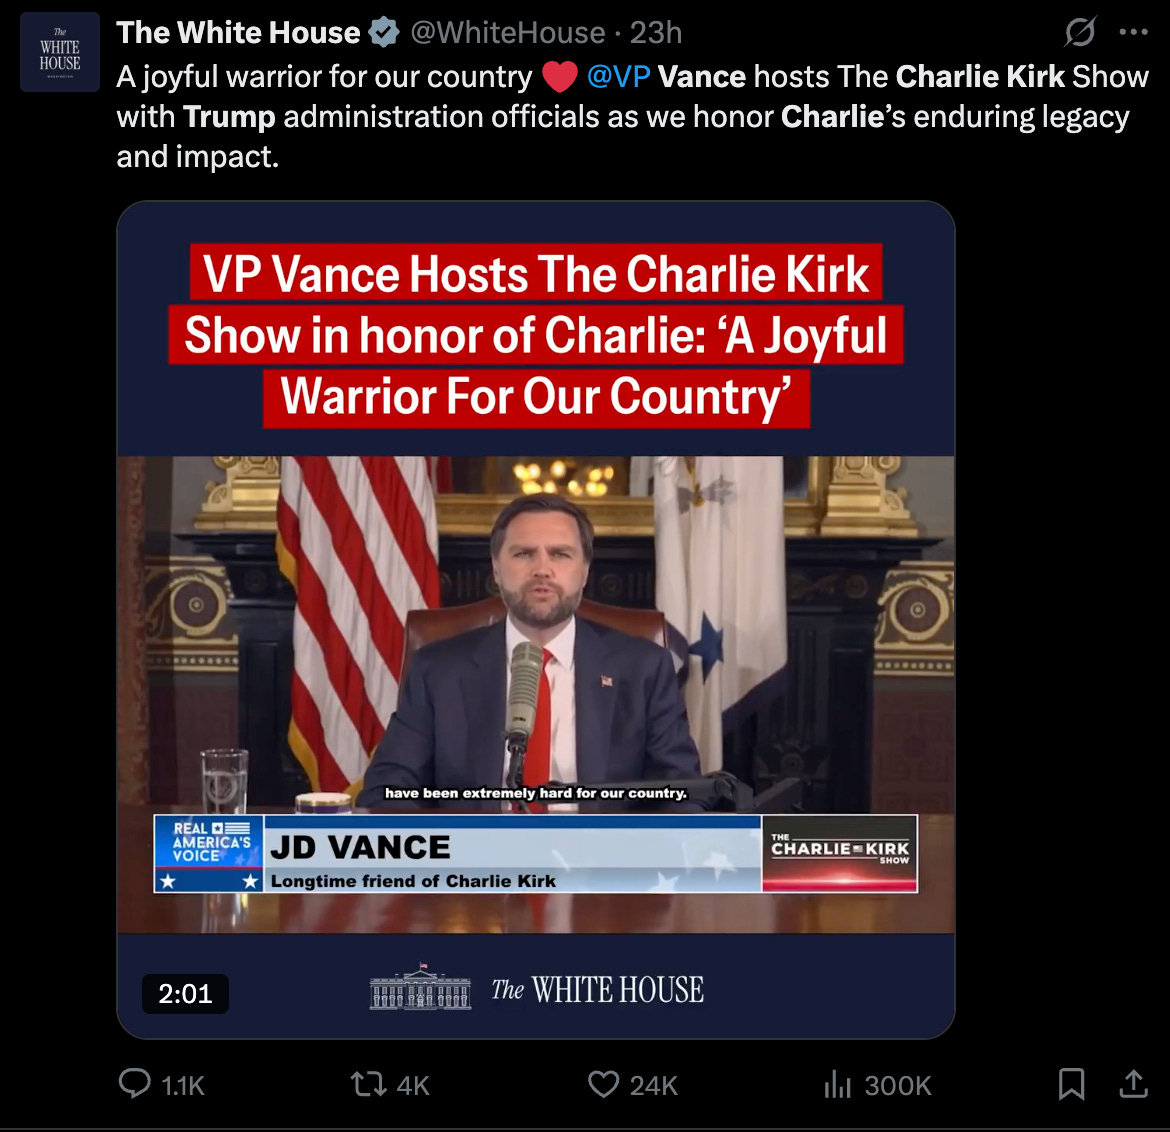Repost using the retweet arrows icon
This screenshot has width=1170, height=1132.
369,1084
